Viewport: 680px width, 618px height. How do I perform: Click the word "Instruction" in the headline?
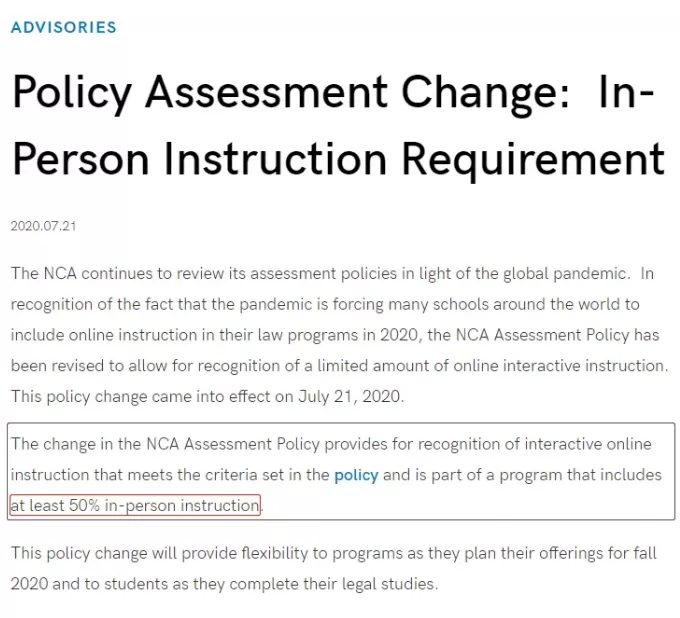tap(275, 158)
